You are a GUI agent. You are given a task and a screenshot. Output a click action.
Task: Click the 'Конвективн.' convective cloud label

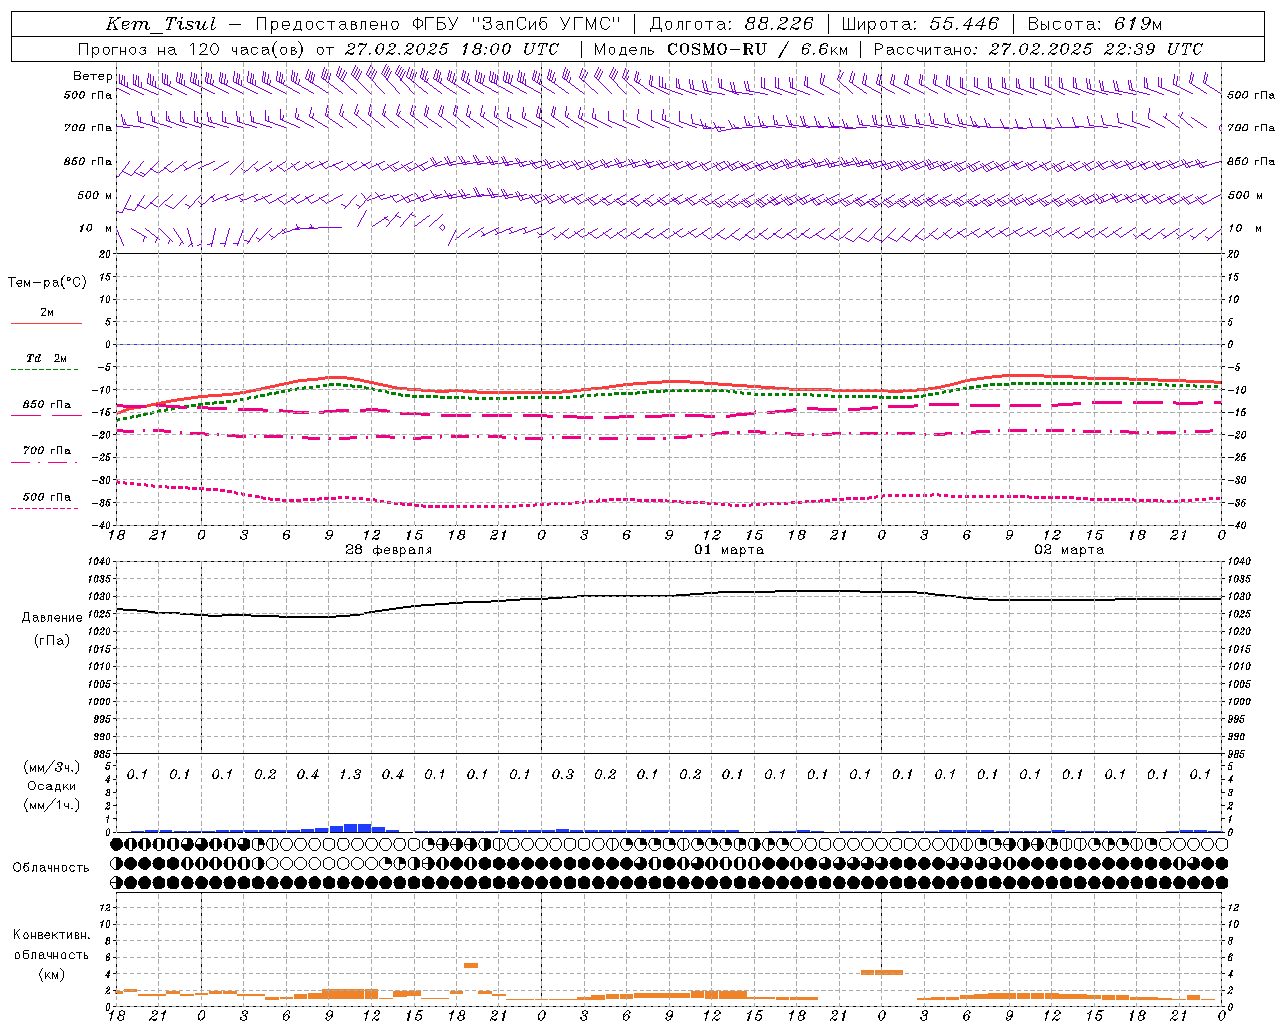tap(51, 935)
